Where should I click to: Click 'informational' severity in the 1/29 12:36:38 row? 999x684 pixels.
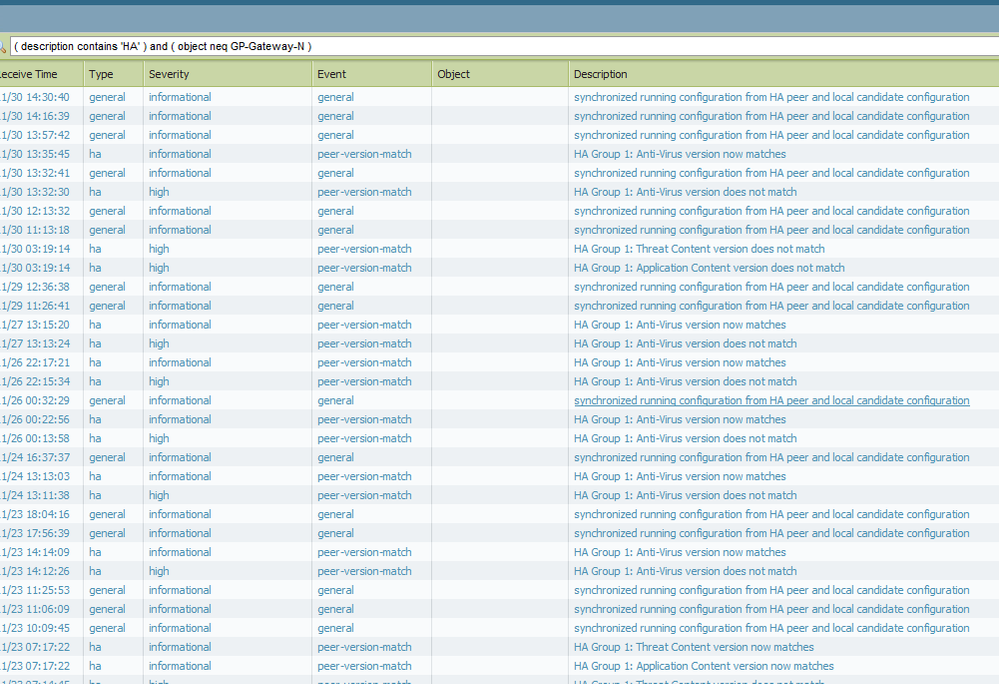pyautogui.click(x=180, y=287)
